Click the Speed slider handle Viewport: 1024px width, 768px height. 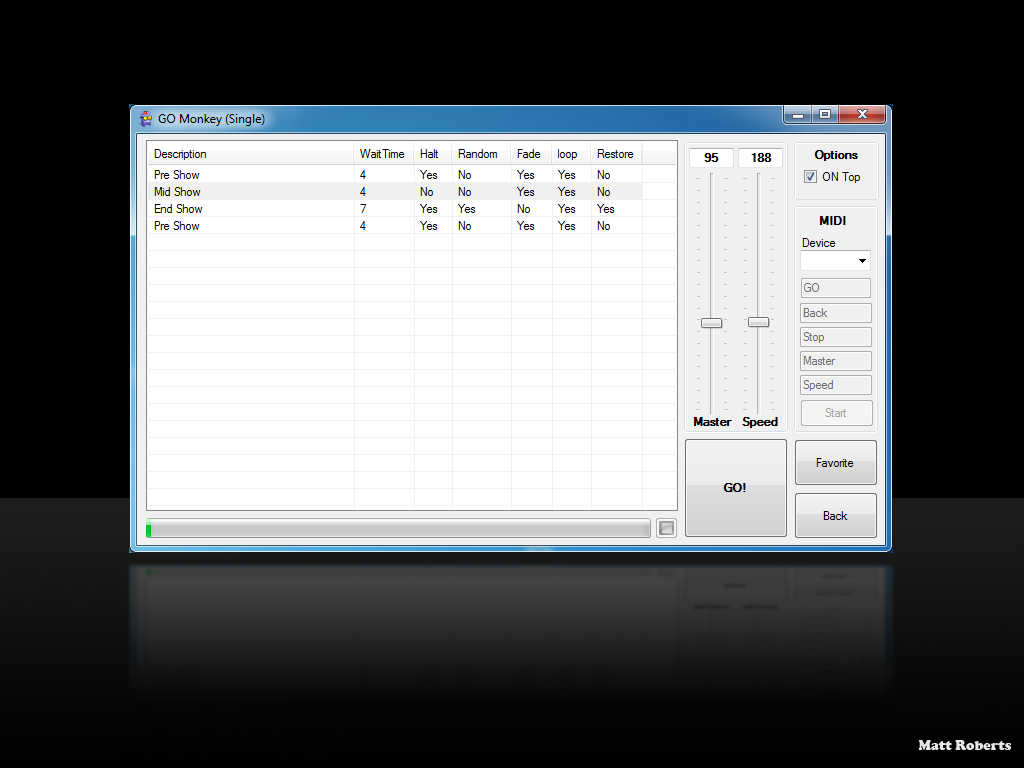759,322
